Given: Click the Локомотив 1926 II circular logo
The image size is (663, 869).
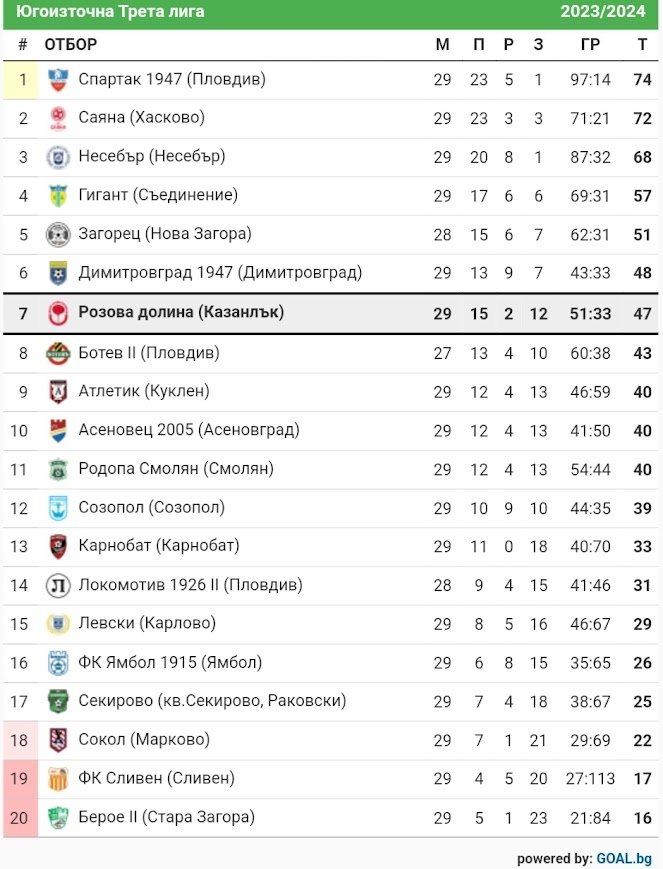Looking at the screenshot, I should (58, 586).
